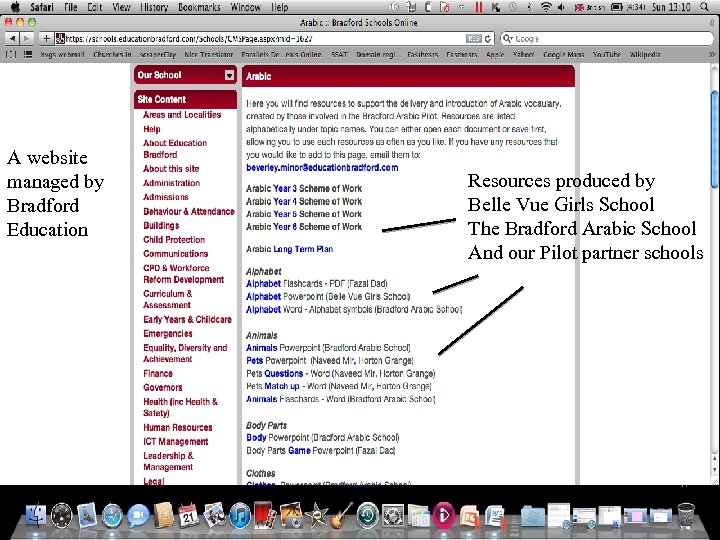
Task: Open Areas and Localities in Site Content
Action: [182, 115]
